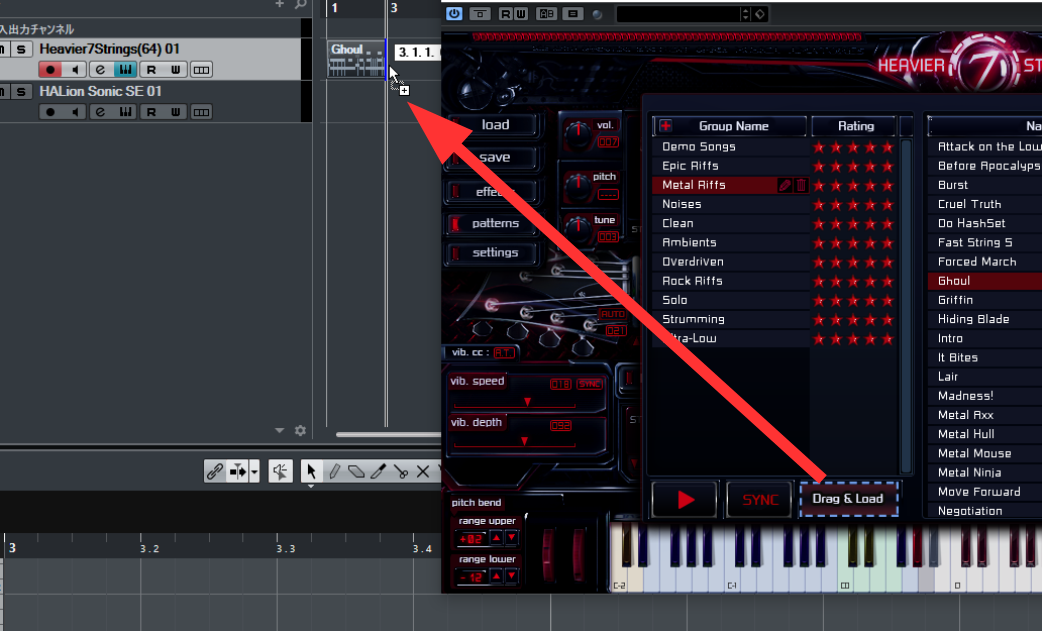Open track list settings gear

tap(300, 430)
